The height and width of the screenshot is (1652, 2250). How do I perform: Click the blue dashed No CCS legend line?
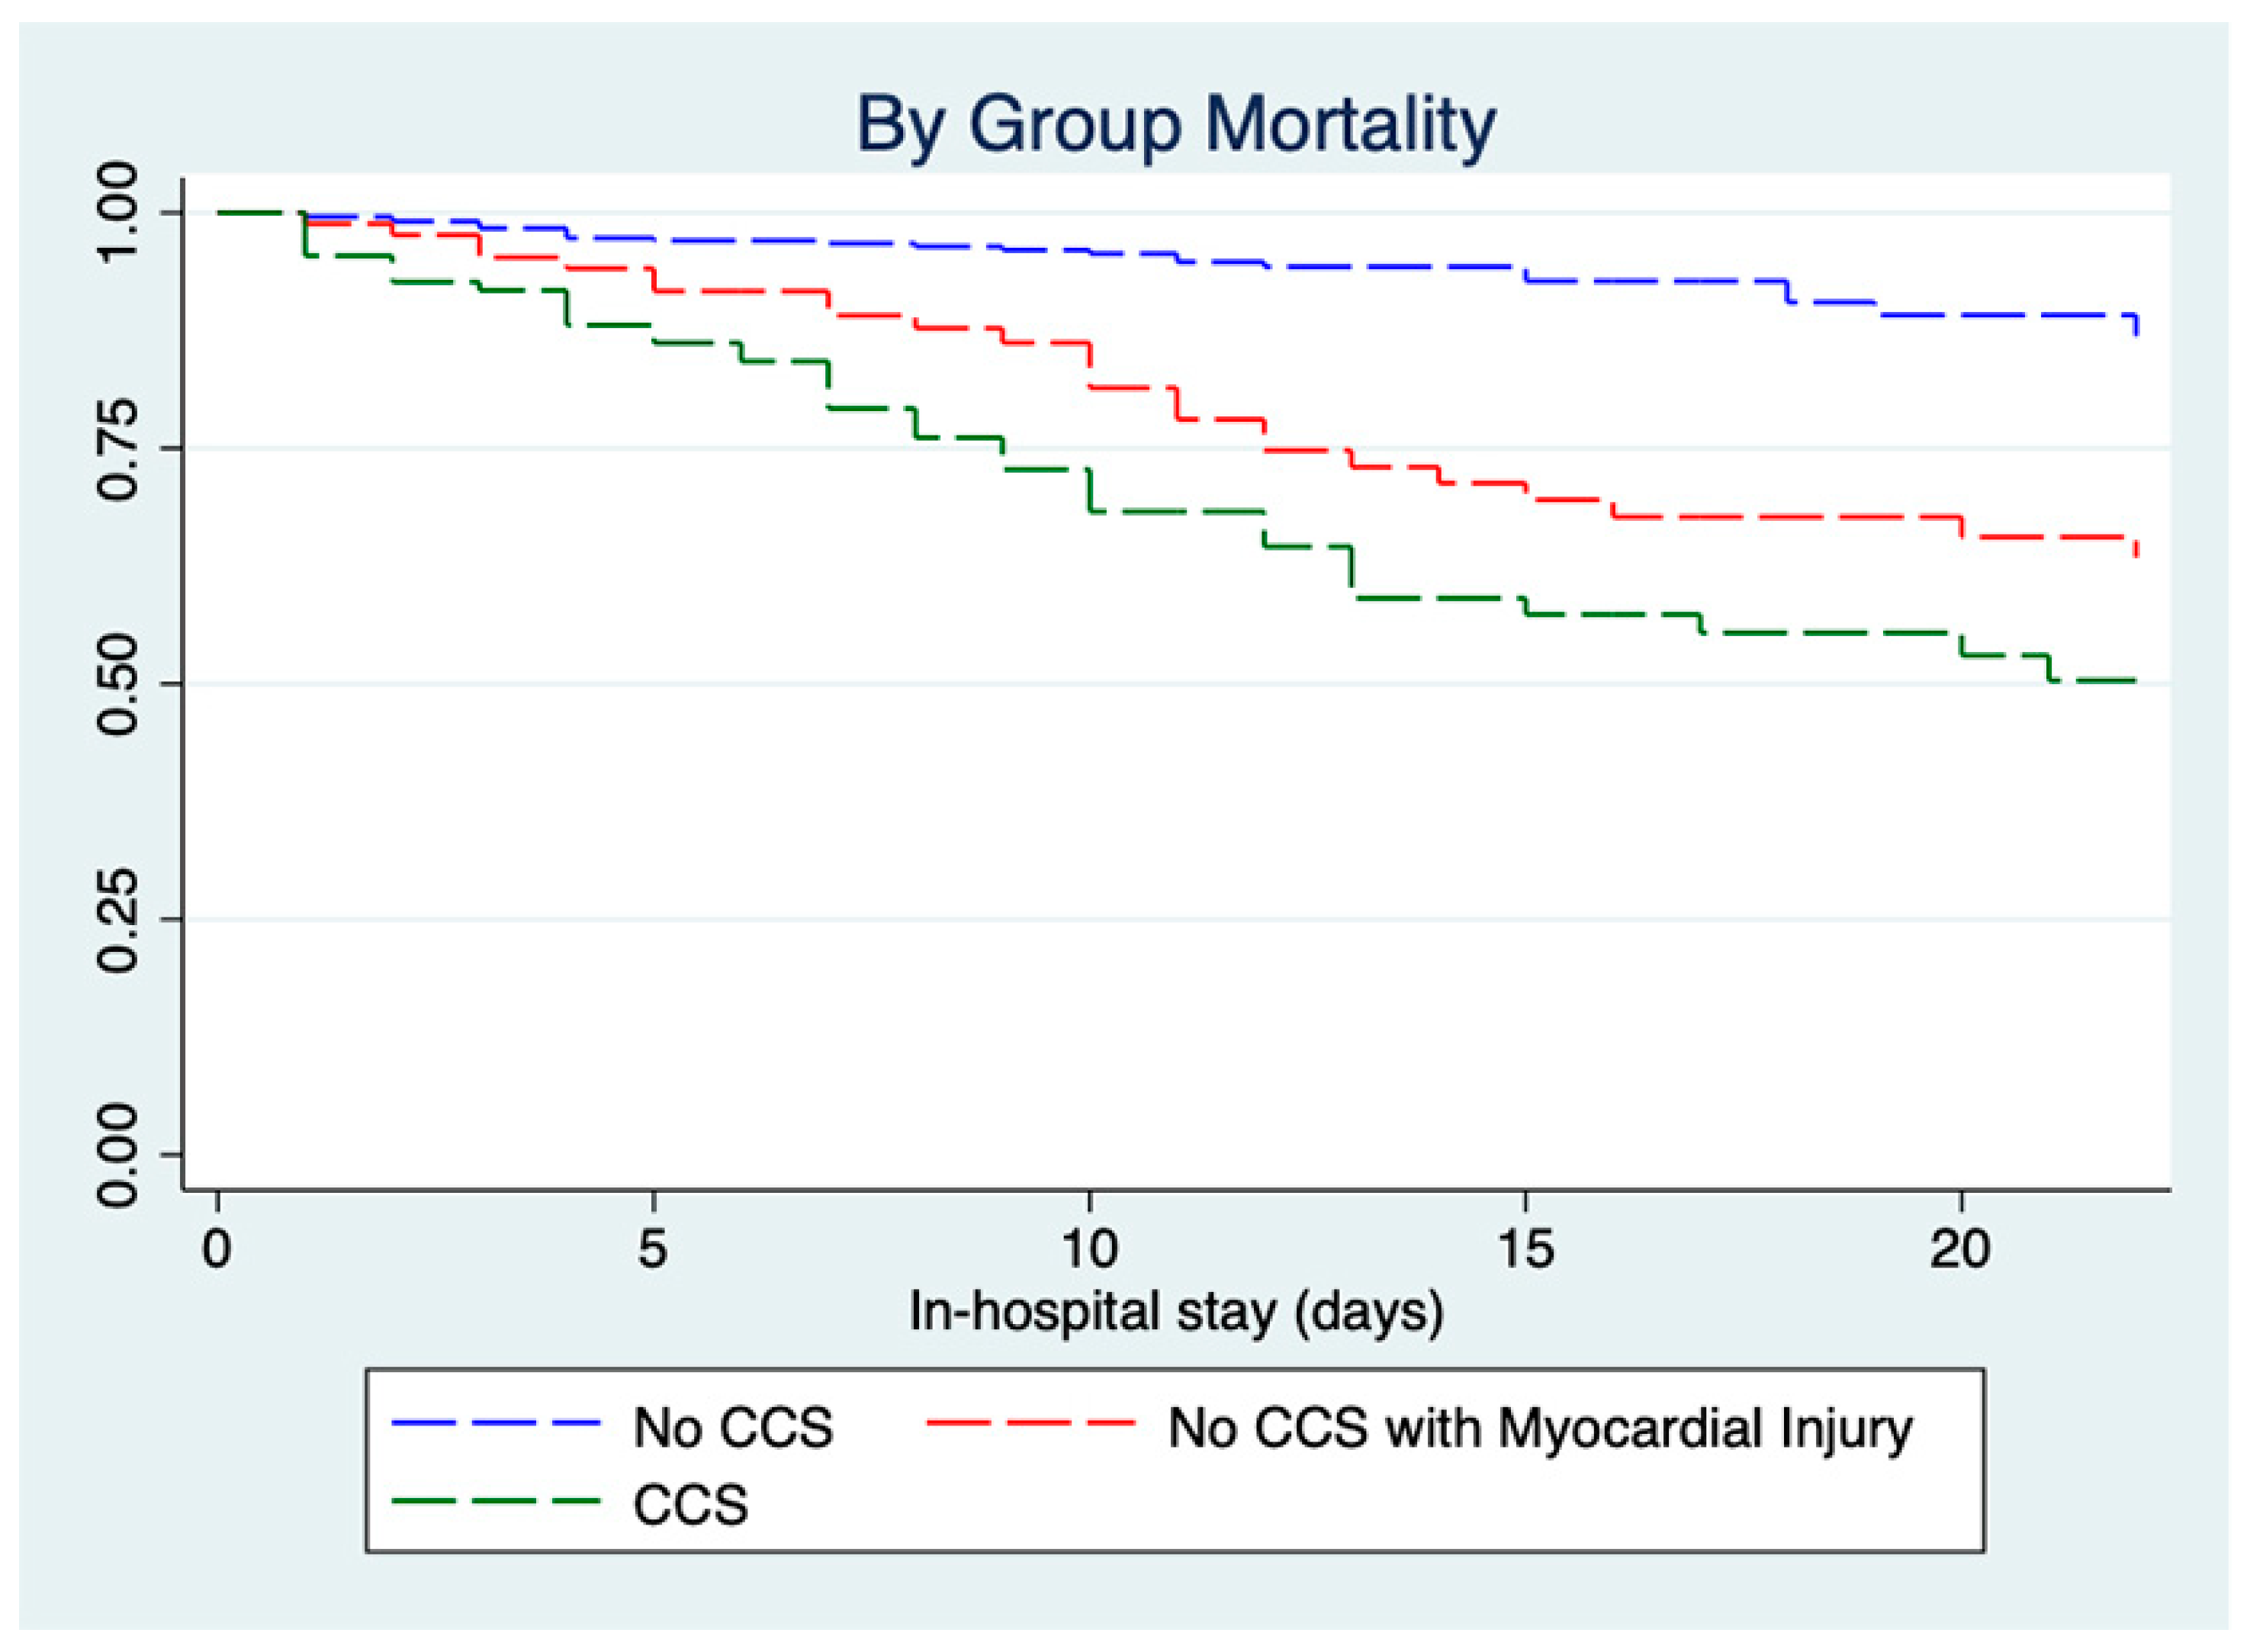pyautogui.click(x=496, y=1424)
